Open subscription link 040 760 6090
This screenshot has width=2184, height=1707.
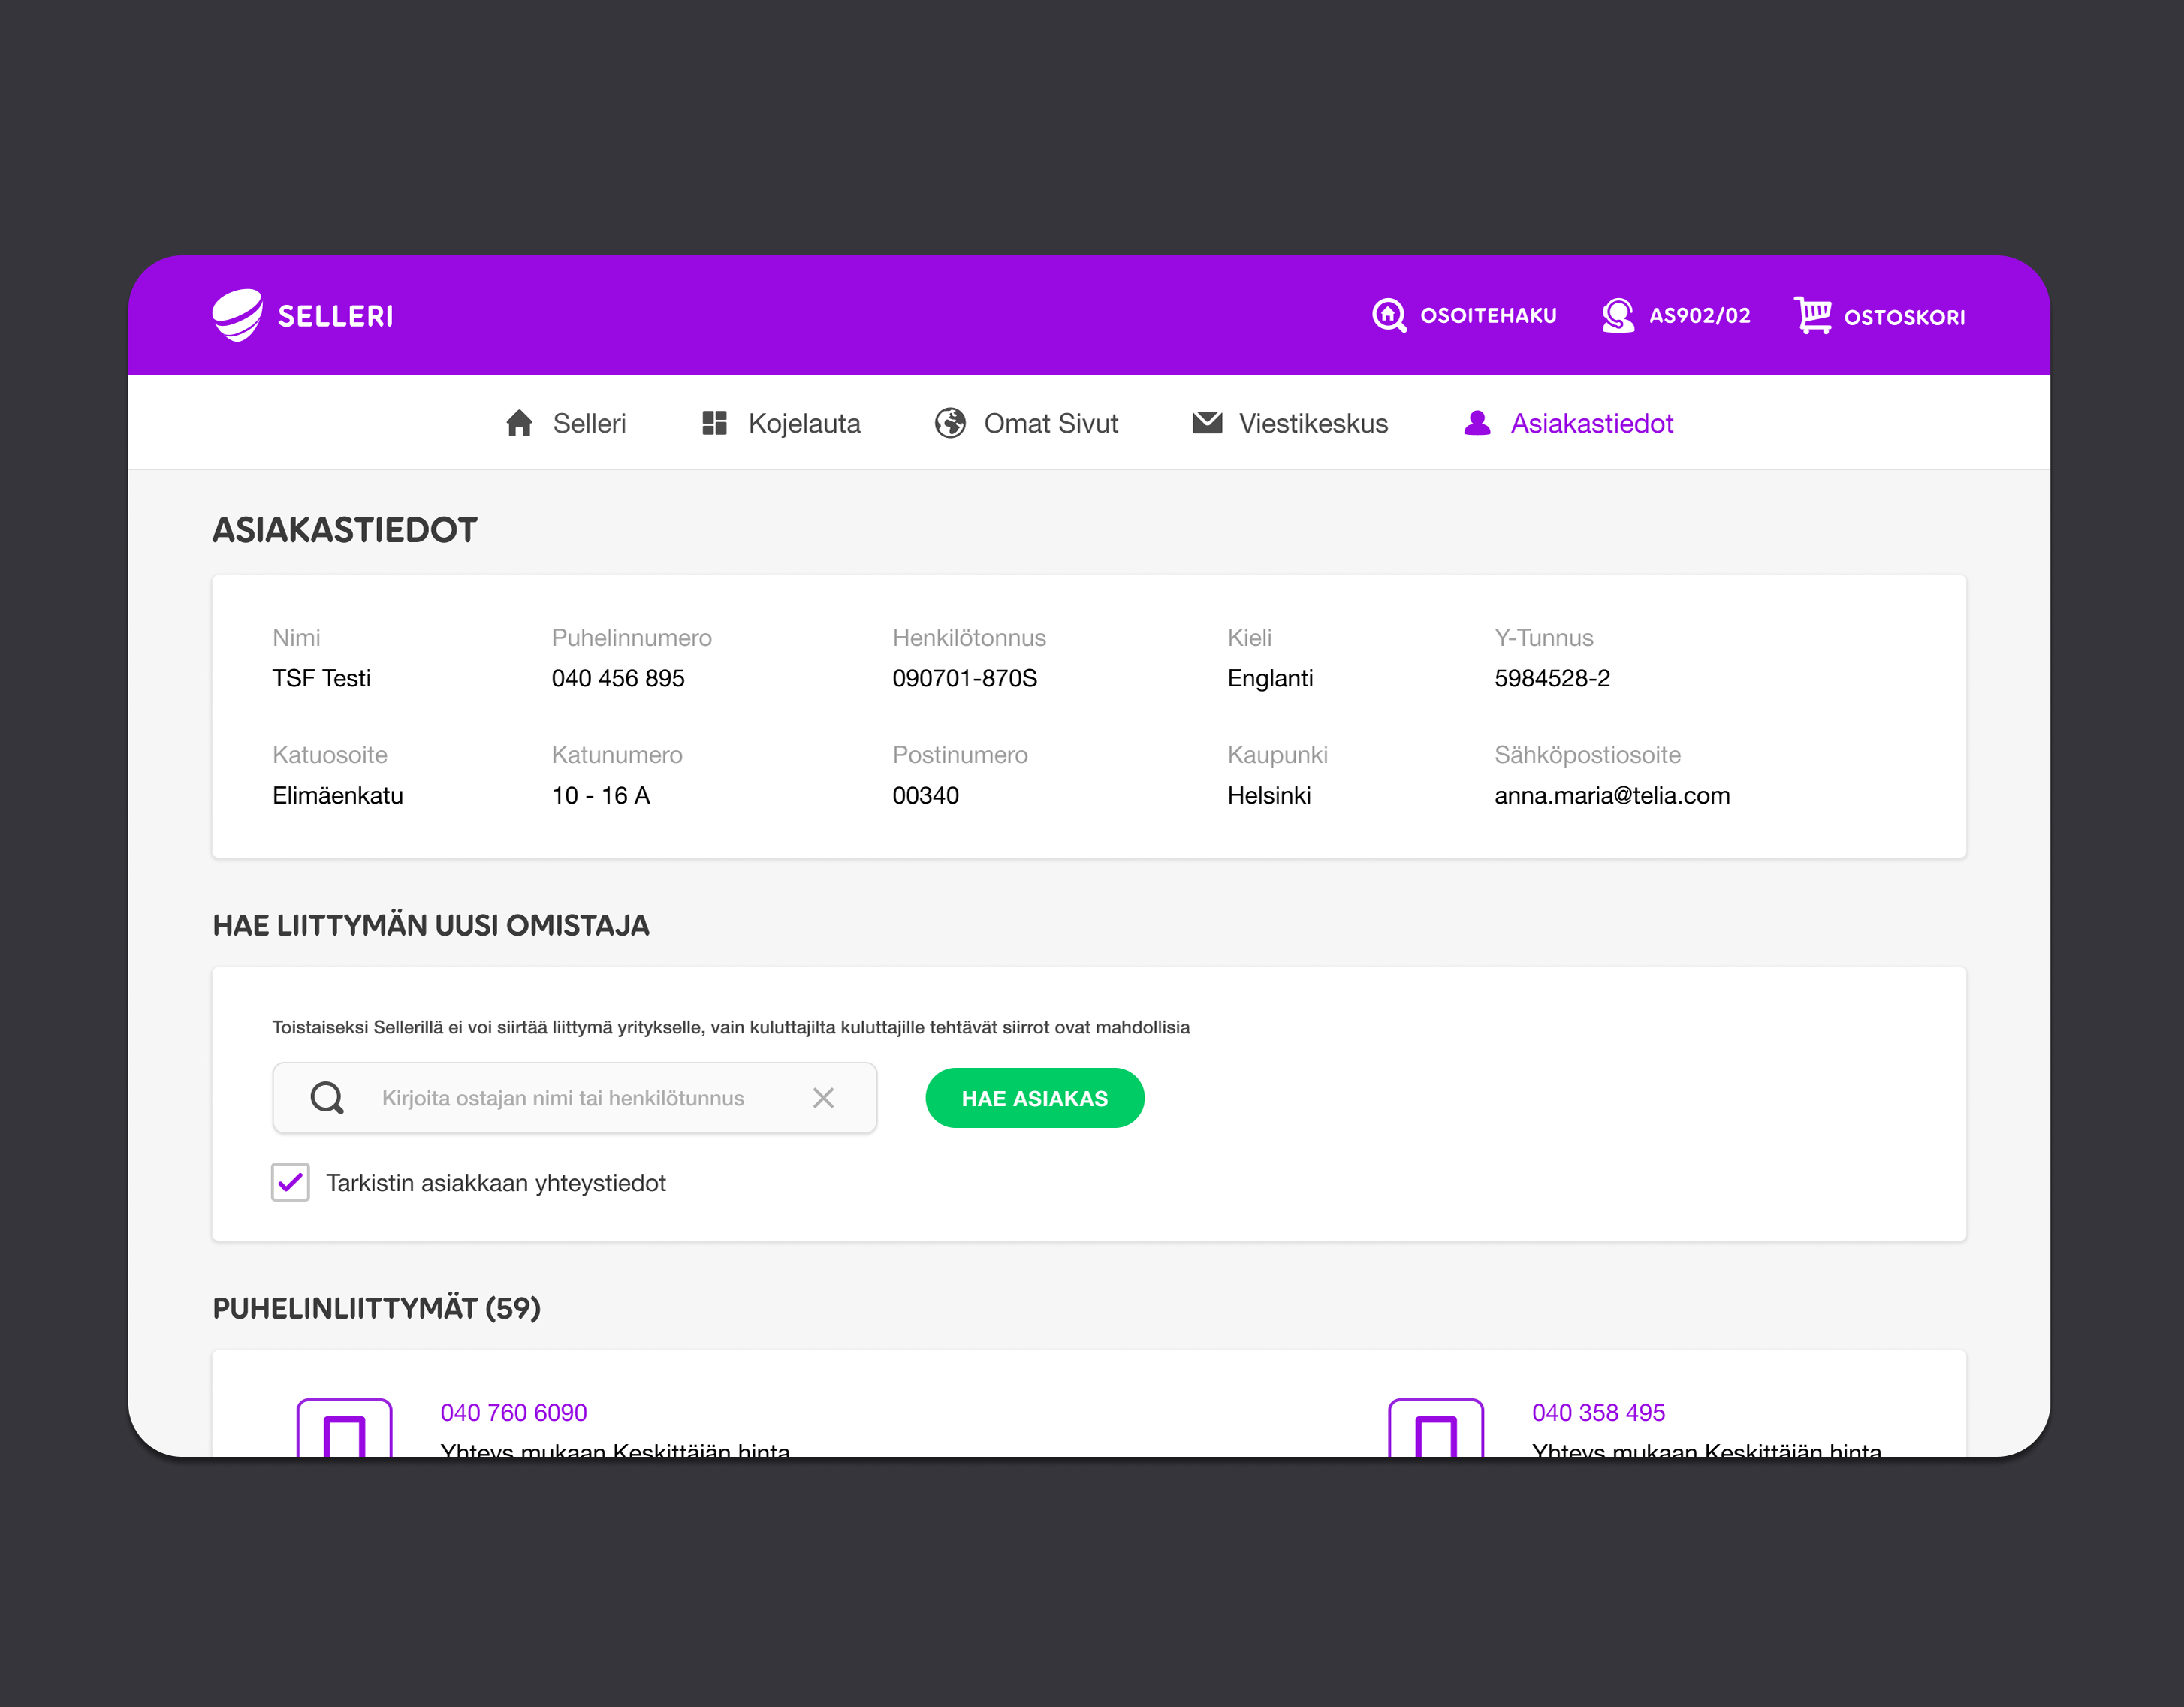click(514, 1413)
